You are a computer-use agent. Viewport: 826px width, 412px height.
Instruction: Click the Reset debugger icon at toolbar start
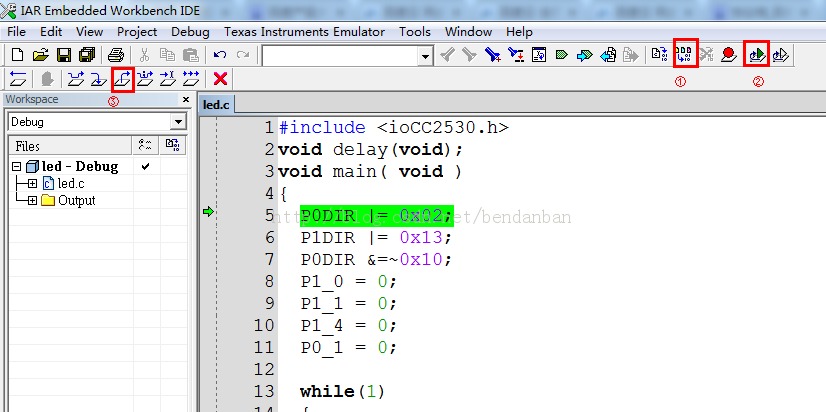(18, 78)
